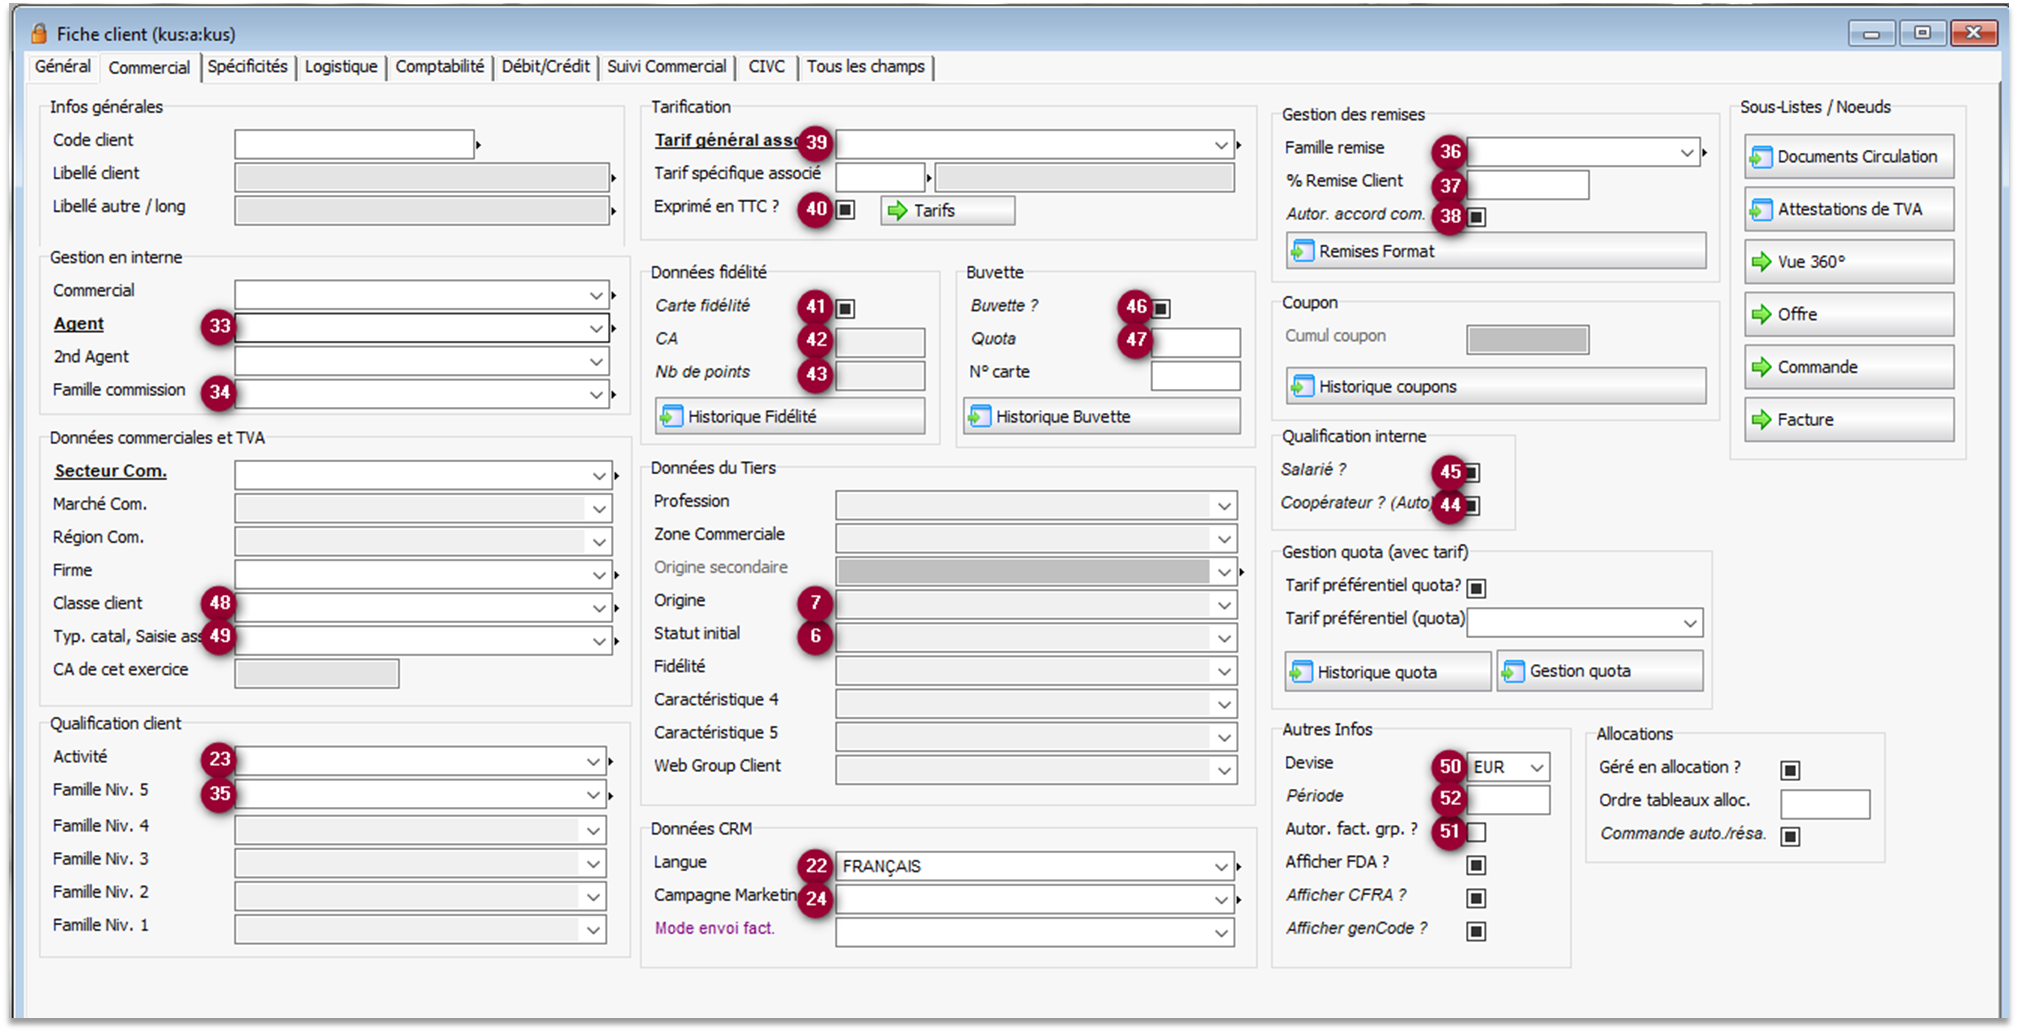Screen dimensions: 2018x1033
Task: Expand the Langue FRANÇAIS dropdown
Action: [x=1221, y=866]
